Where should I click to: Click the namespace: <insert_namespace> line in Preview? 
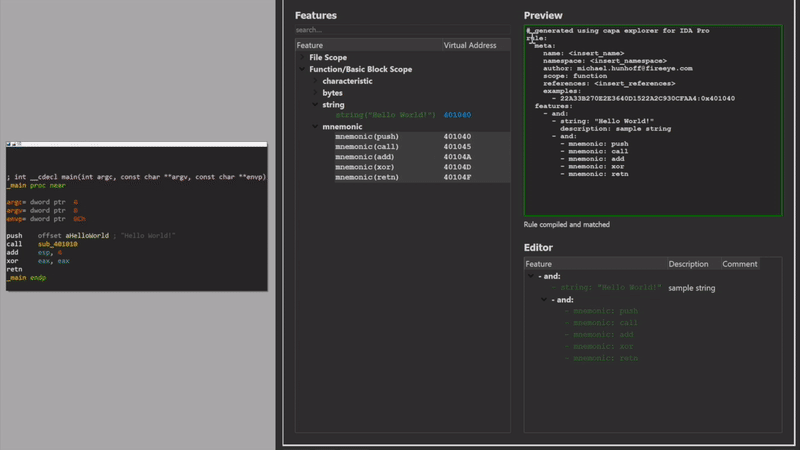605,61
